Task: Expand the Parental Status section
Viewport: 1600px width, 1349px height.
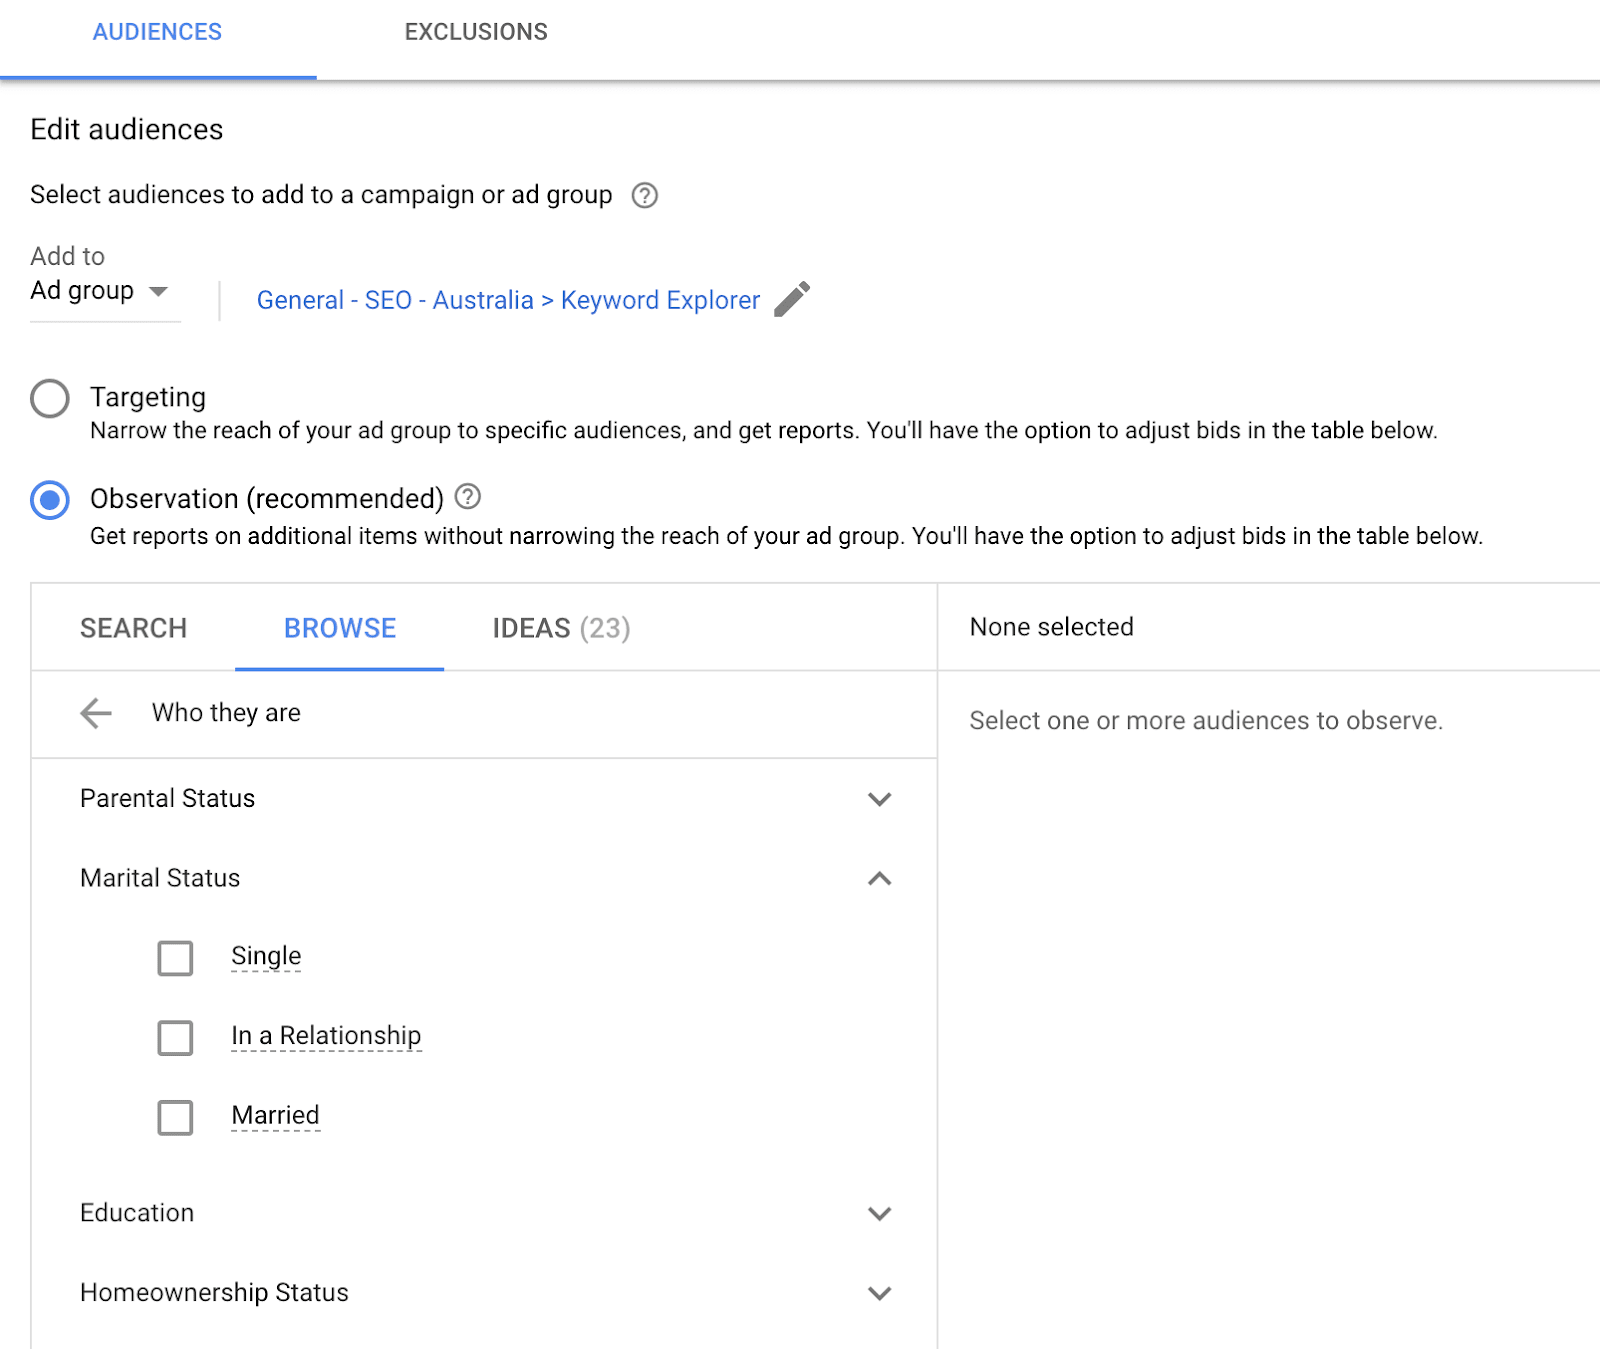Action: coord(879,799)
